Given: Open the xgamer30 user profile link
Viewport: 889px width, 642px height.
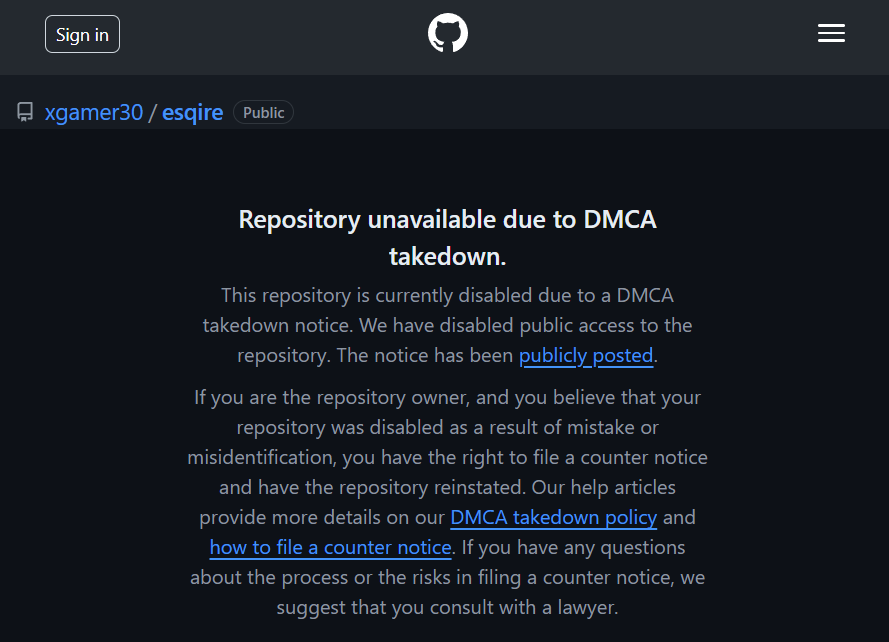Looking at the screenshot, I should (94, 112).
